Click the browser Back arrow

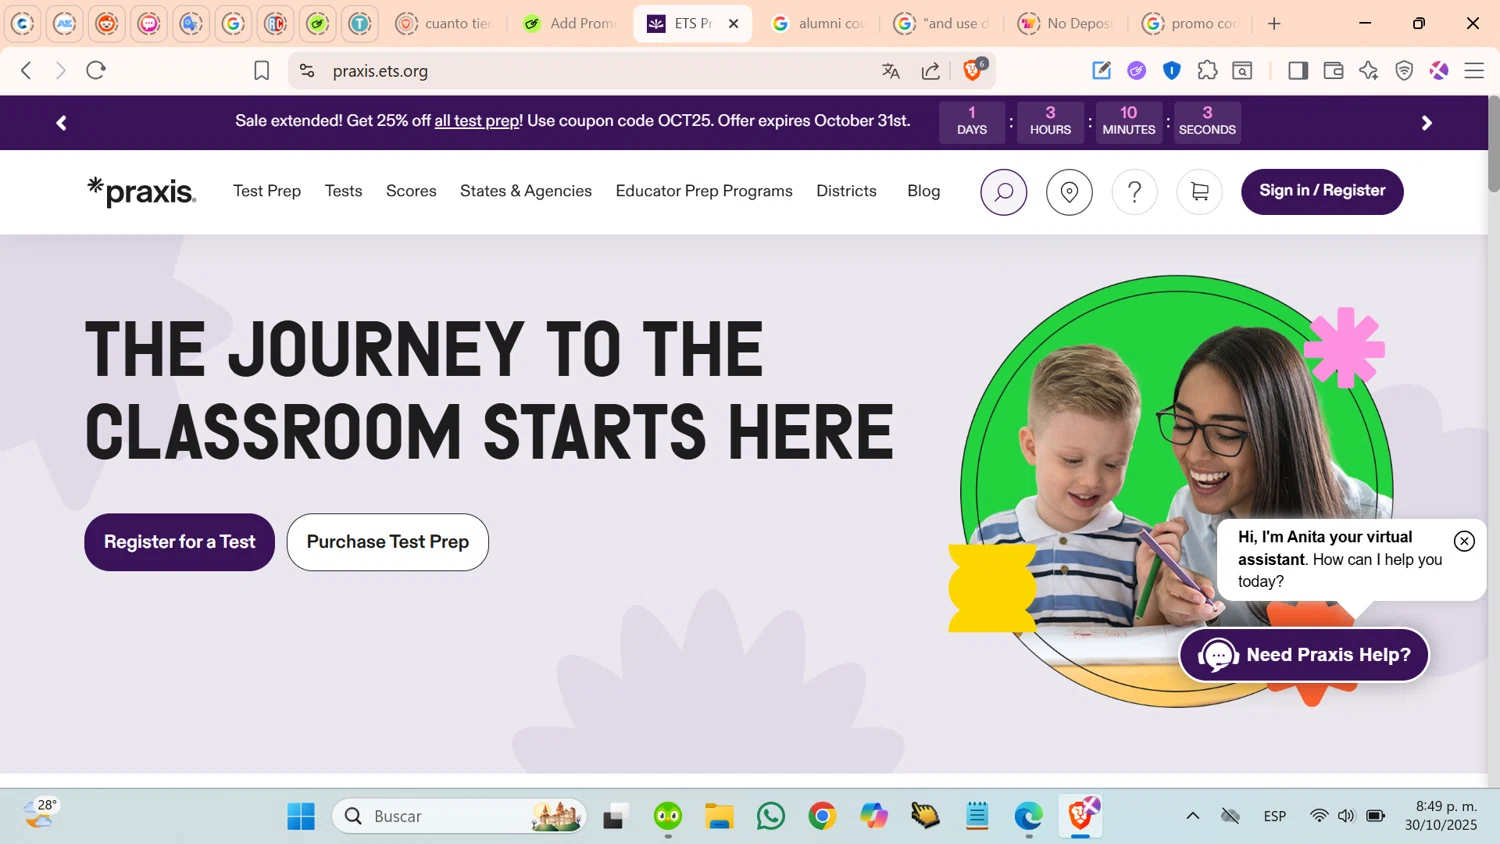(x=26, y=70)
